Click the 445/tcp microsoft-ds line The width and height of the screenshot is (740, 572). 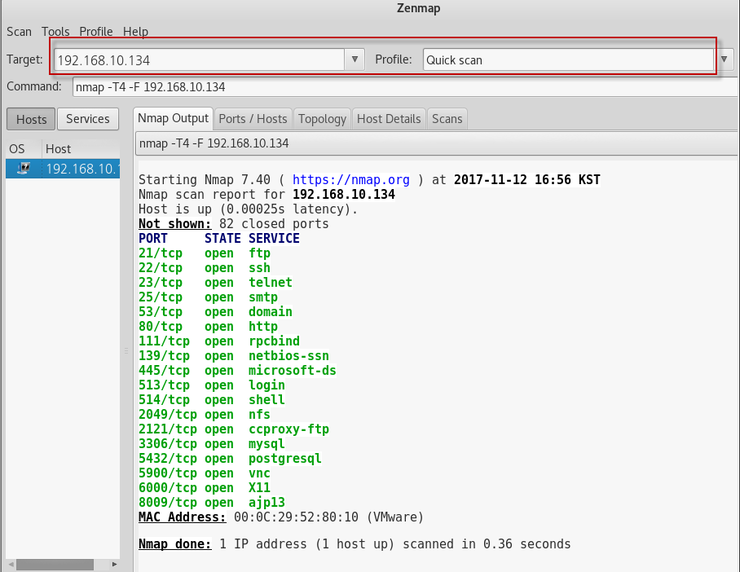pyautogui.click(x=237, y=370)
